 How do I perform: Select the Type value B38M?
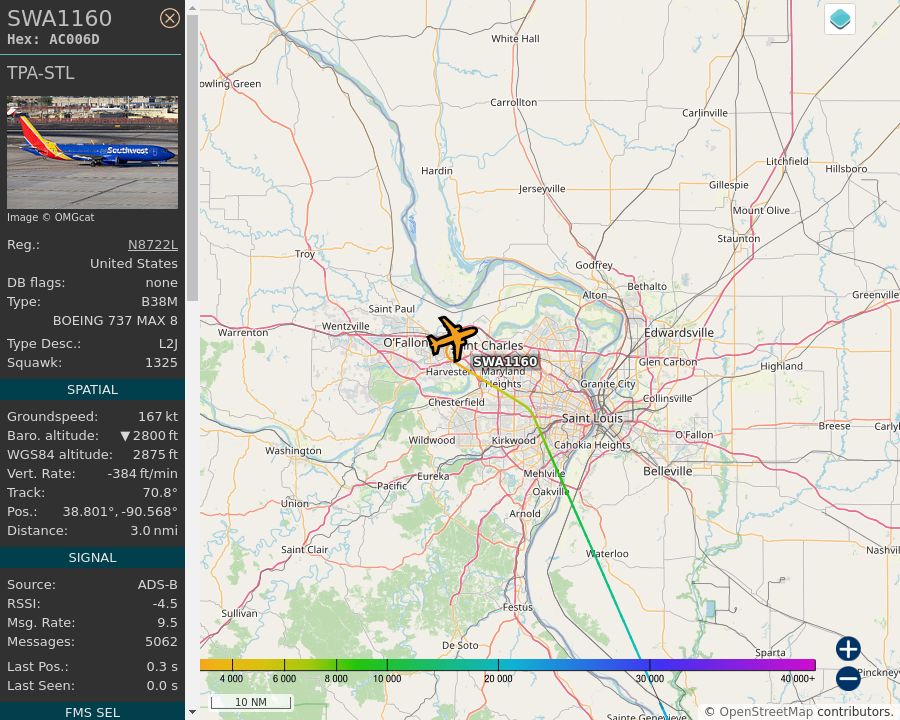click(160, 301)
